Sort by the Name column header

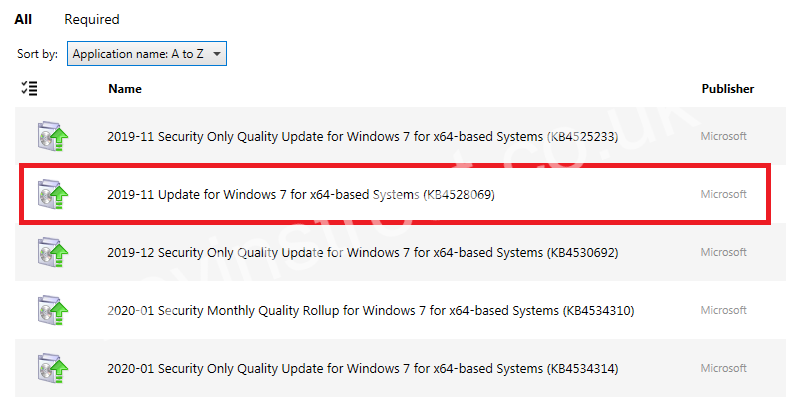125,89
